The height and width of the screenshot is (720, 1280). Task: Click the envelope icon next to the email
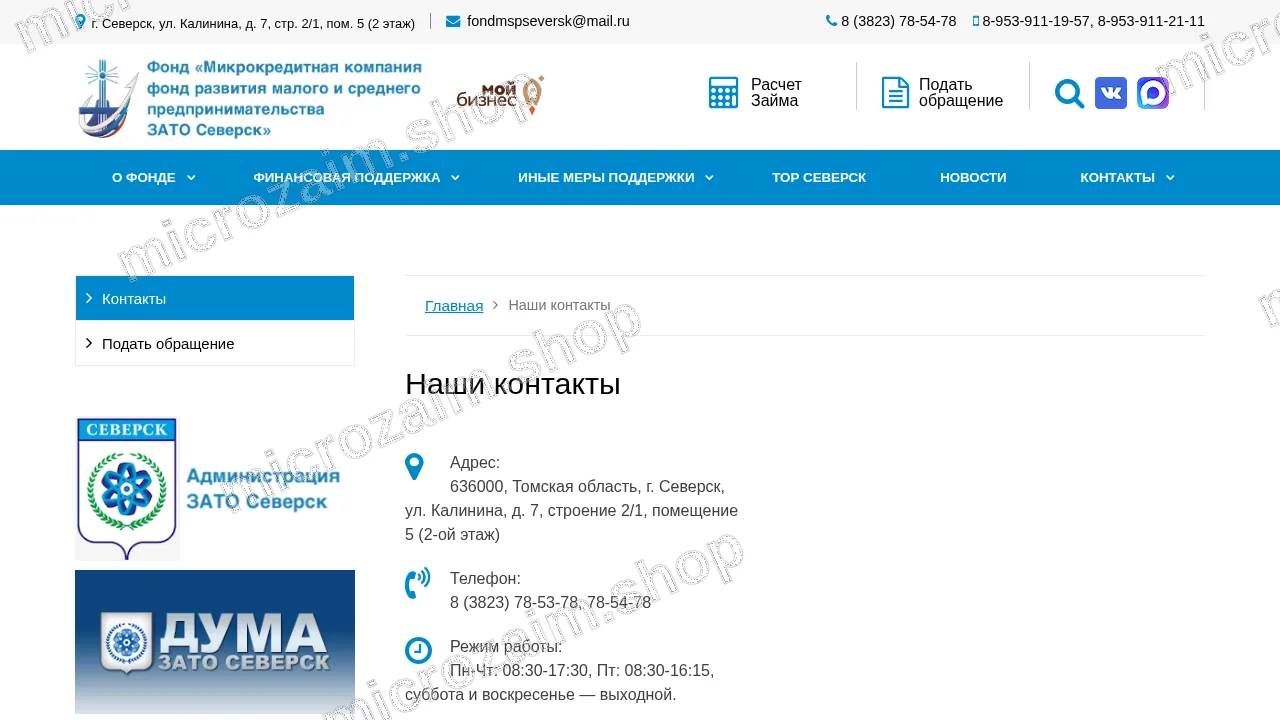pyautogui.click(x=453, y=21)
